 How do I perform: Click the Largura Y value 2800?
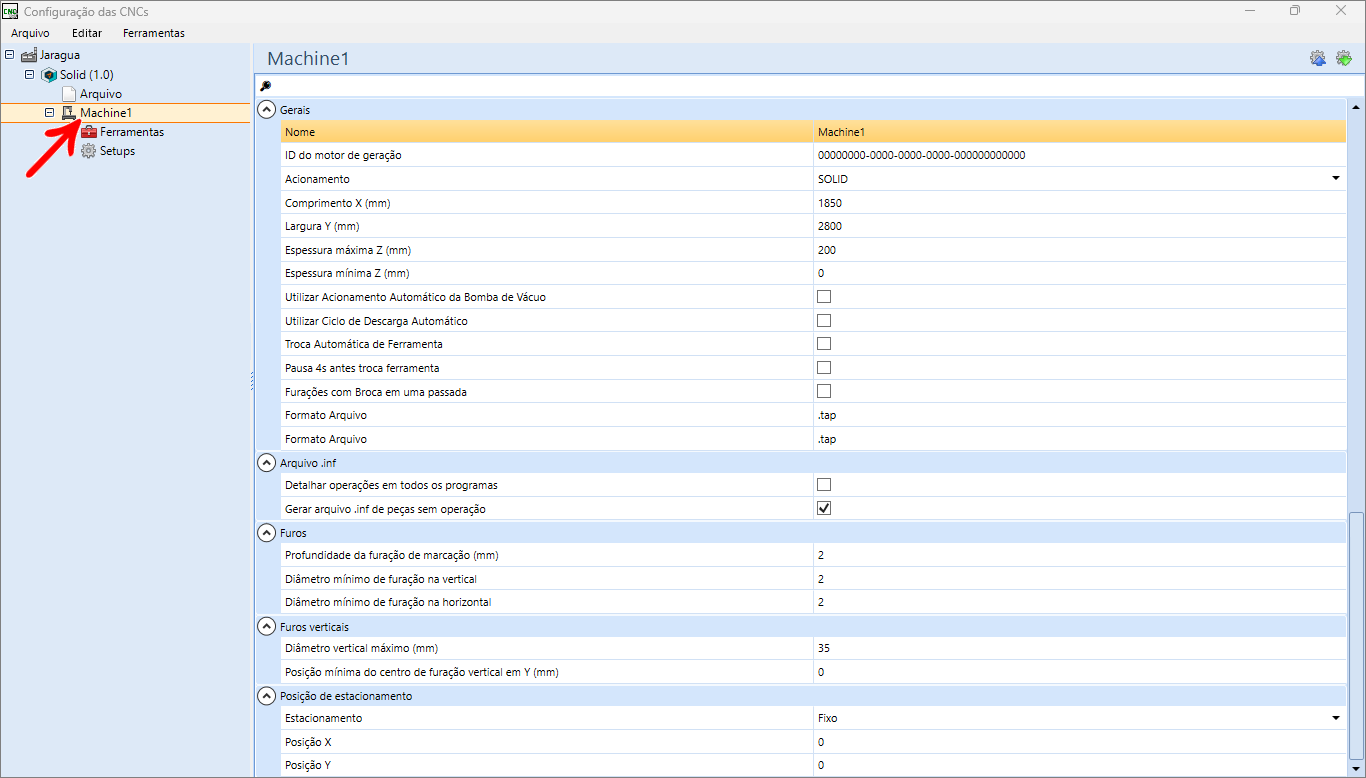pyautogui.click(x=1079, y=226)
